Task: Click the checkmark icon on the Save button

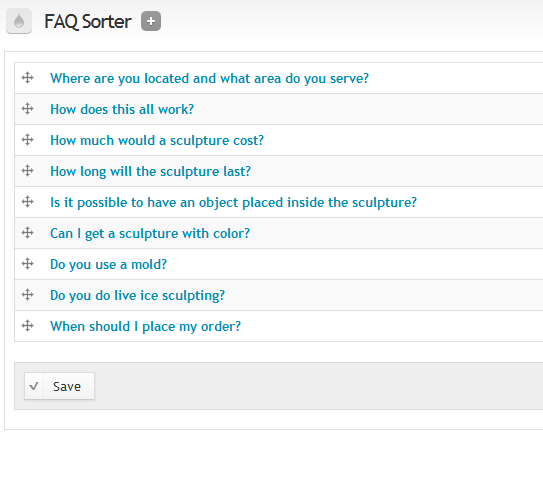Action: pos(34,386)
